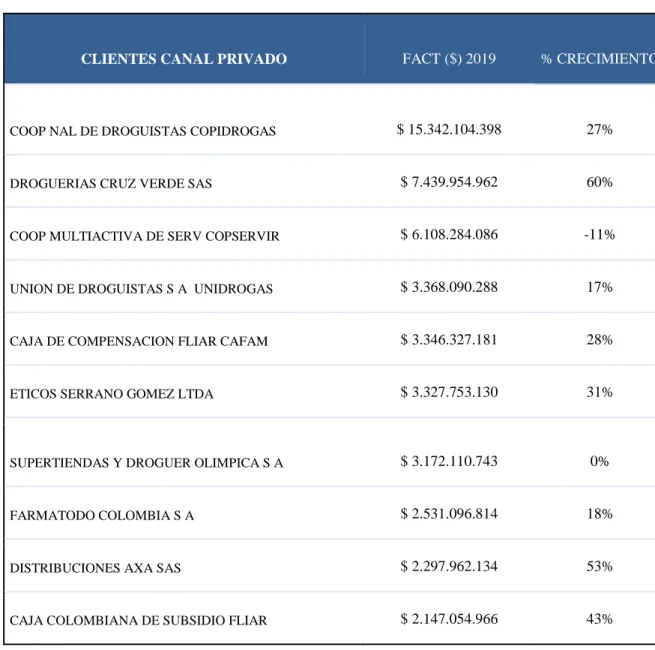655x650 pixels.
Task: Select COOP NAL DE DROGUISTAS COPIDROGAS cell
Action: (142, 131)
